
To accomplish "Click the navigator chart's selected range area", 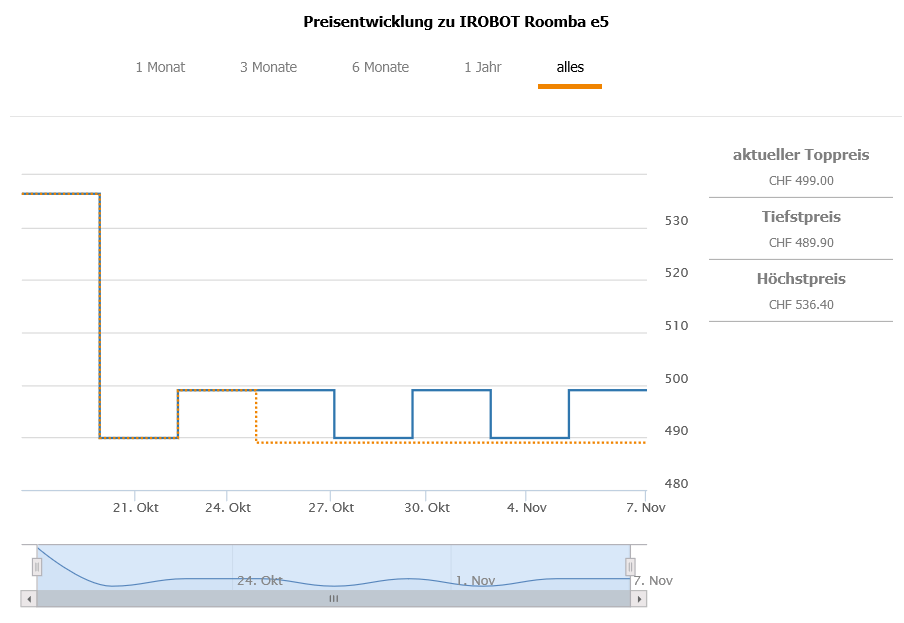I will [x=334, y=560].
